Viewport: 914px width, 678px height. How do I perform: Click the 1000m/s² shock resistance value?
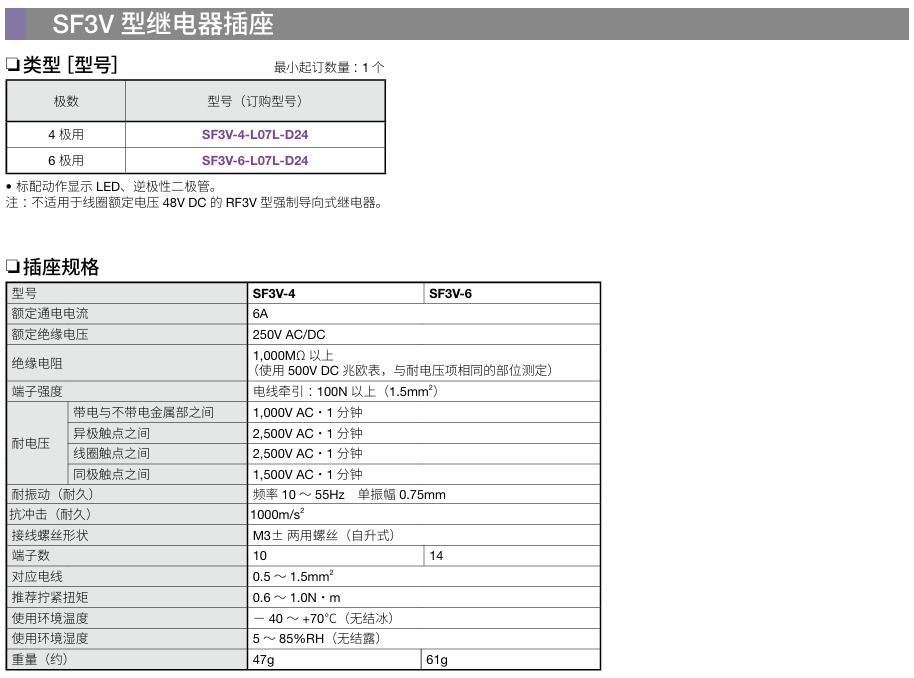coord(278,514)
